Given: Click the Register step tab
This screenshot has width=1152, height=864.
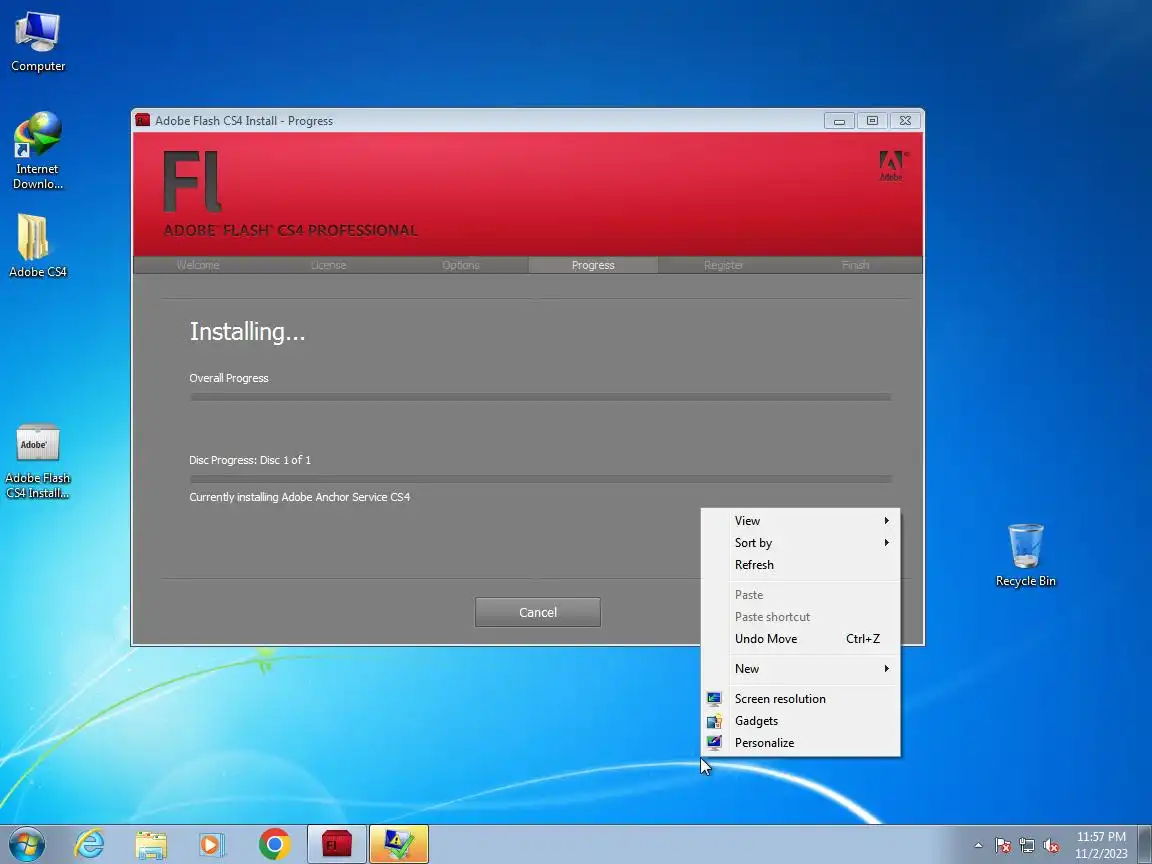Looking at the screenshot, I should click(x=724, y=265).
